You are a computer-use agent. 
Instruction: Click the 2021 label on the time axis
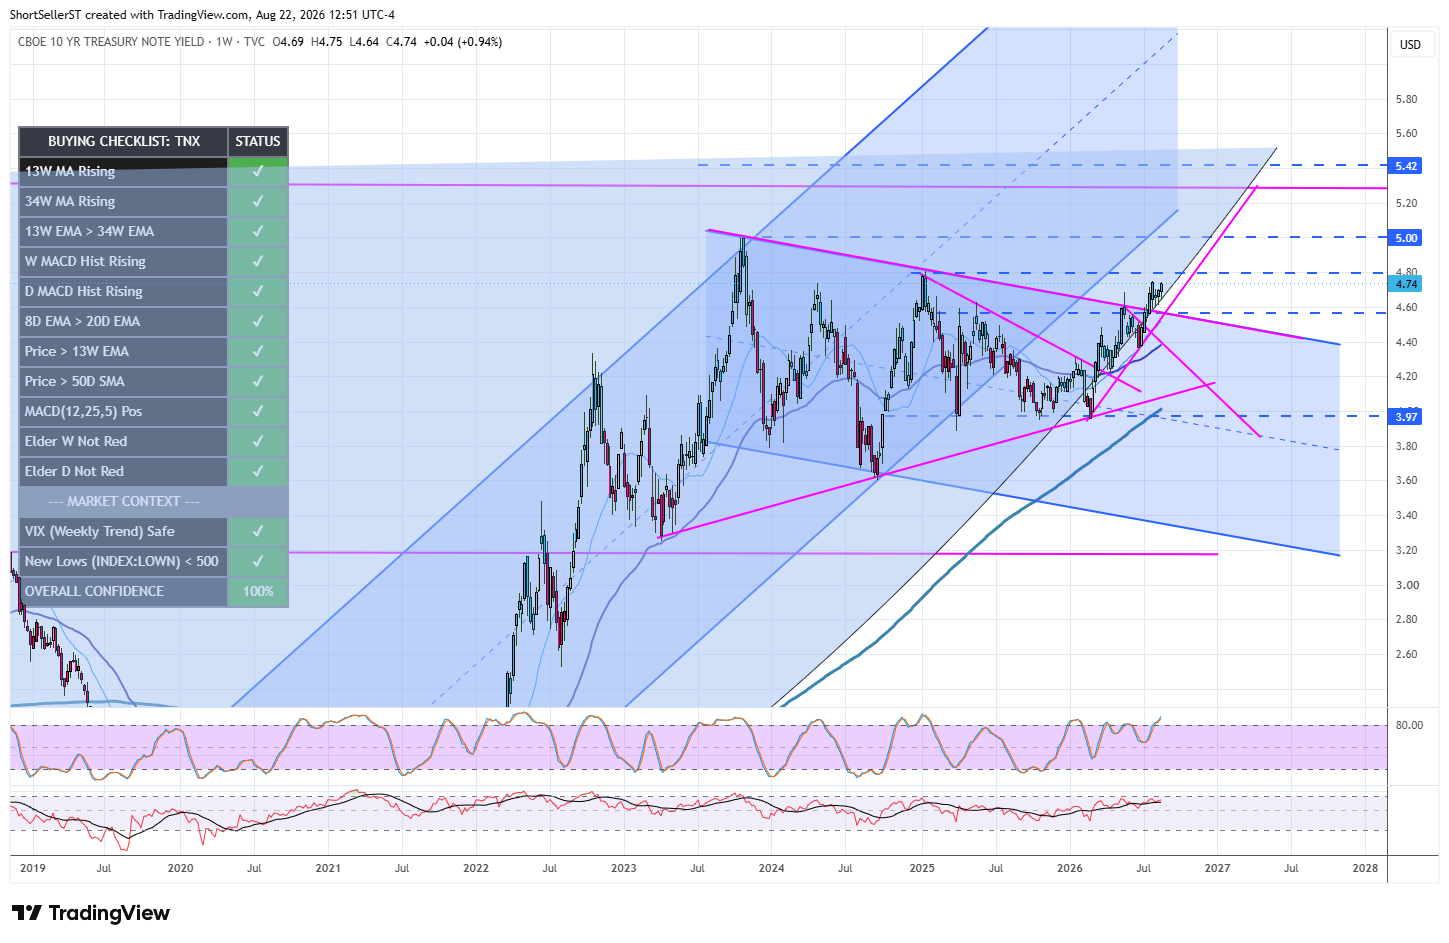coord(328,868)
